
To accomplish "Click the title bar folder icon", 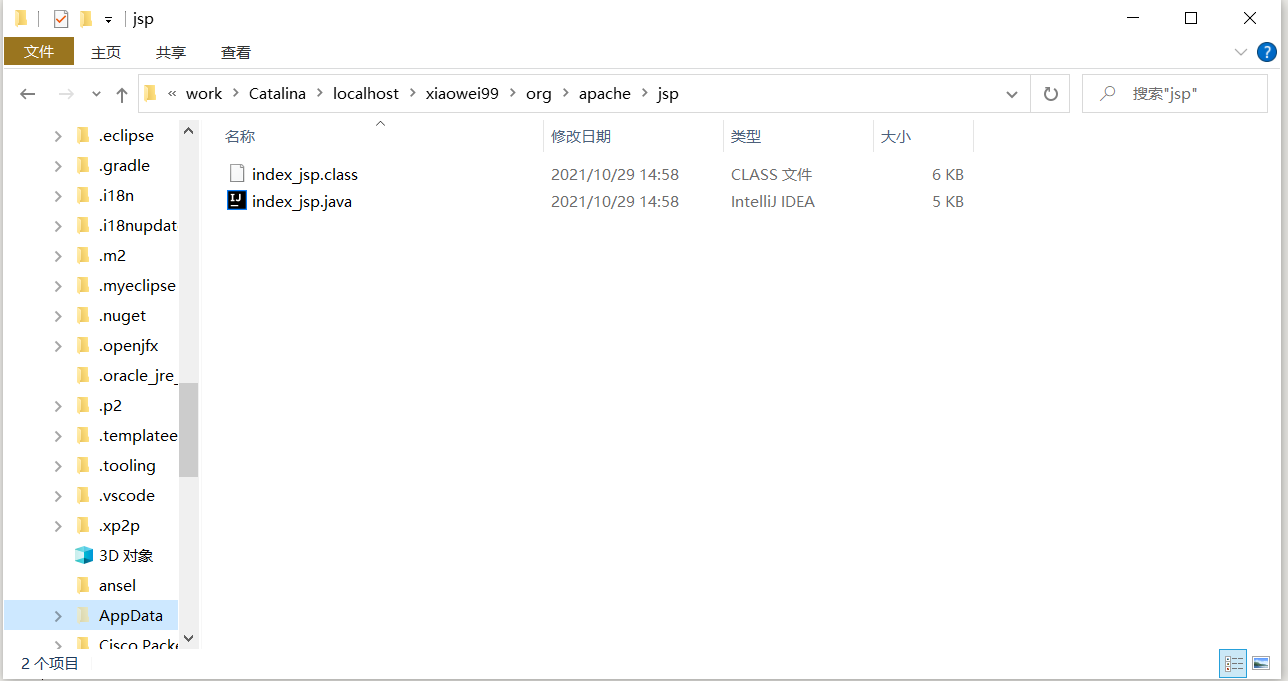I will [x=21, y=19].
